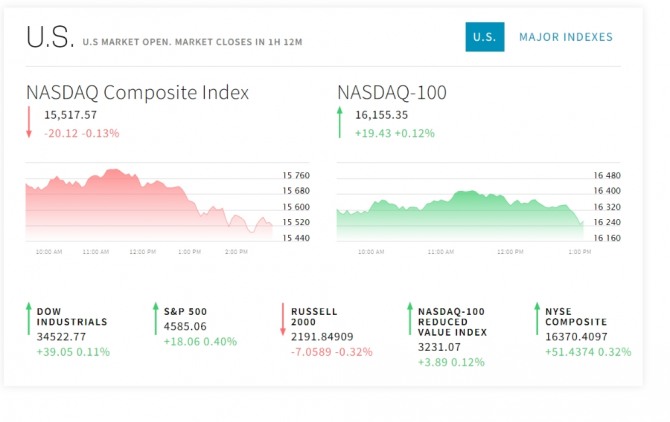Open the Russell 2000 index link

[314, 317]
